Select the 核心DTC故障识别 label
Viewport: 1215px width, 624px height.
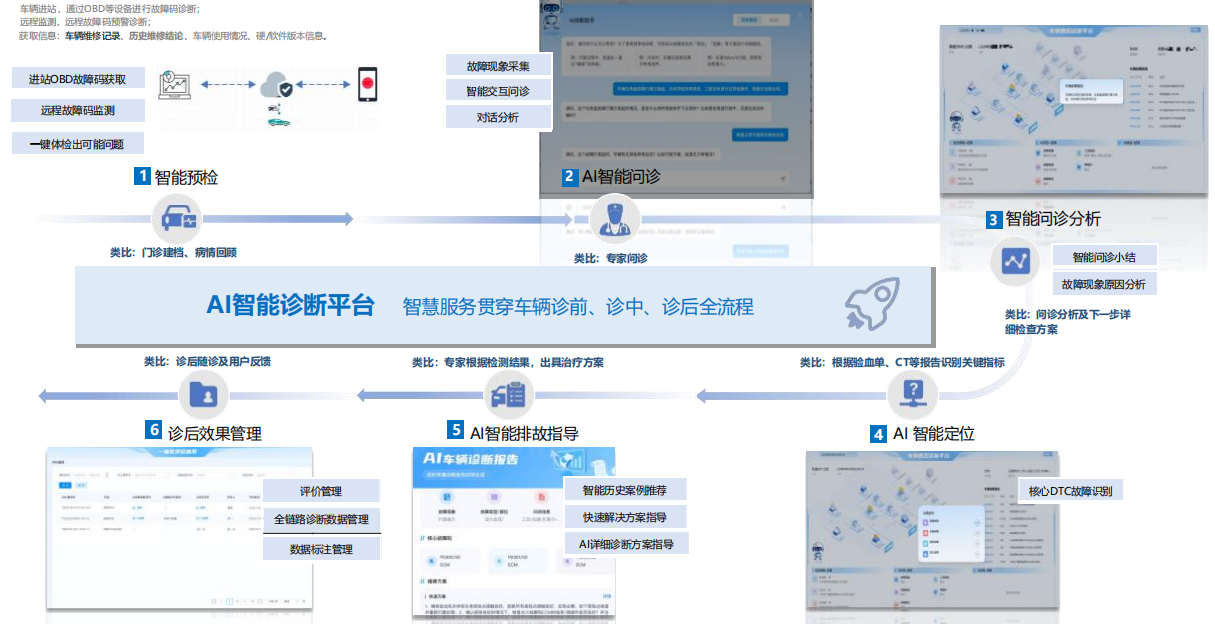coord(1070,490)
